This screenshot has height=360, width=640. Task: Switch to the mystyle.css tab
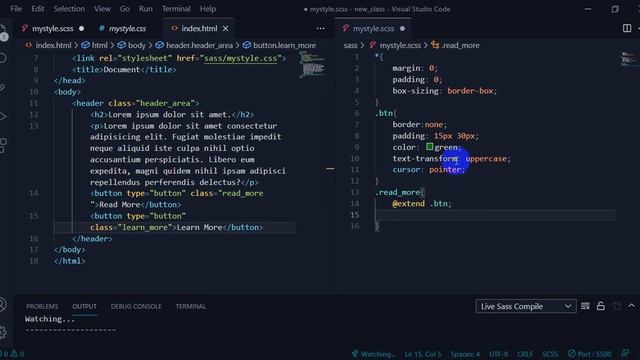127,29
